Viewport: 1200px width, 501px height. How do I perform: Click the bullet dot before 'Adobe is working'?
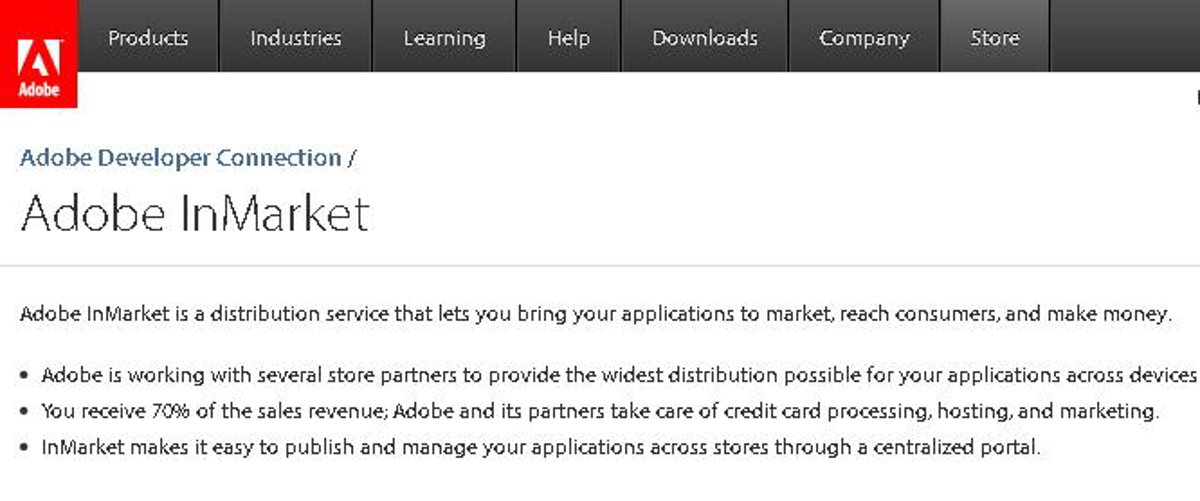(24, 377)
